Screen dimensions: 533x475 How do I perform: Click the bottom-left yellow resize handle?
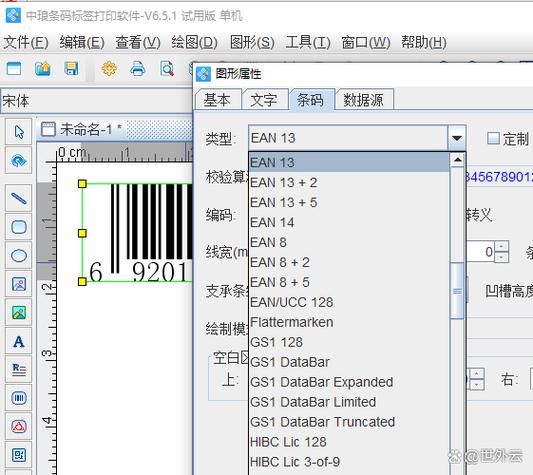pyautogui.click(x=82, y=281)
